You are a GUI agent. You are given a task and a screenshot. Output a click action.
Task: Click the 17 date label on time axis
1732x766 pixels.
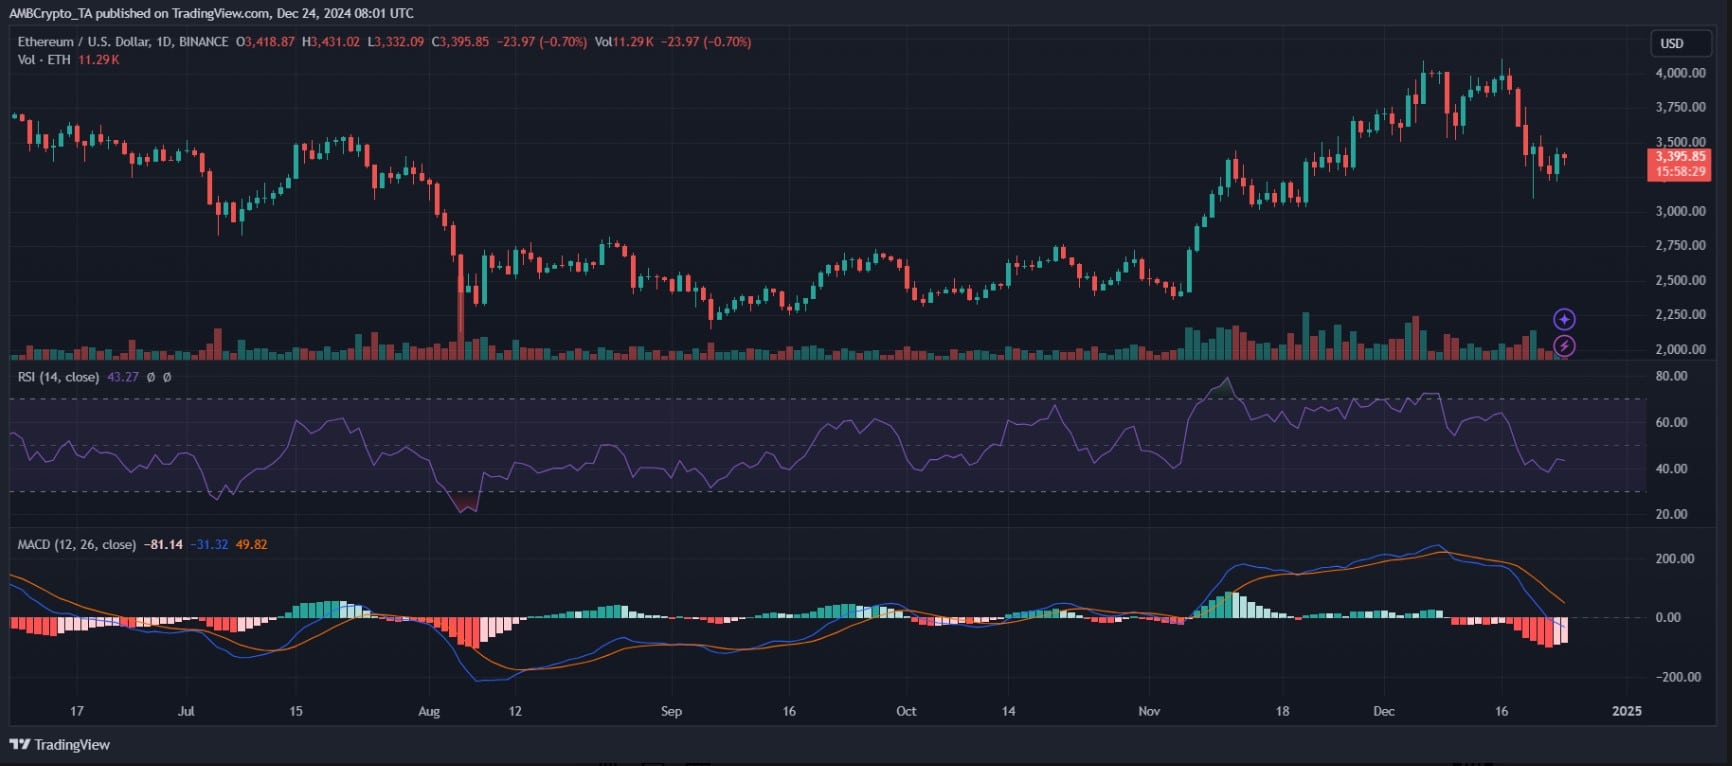tap(77, 711)
